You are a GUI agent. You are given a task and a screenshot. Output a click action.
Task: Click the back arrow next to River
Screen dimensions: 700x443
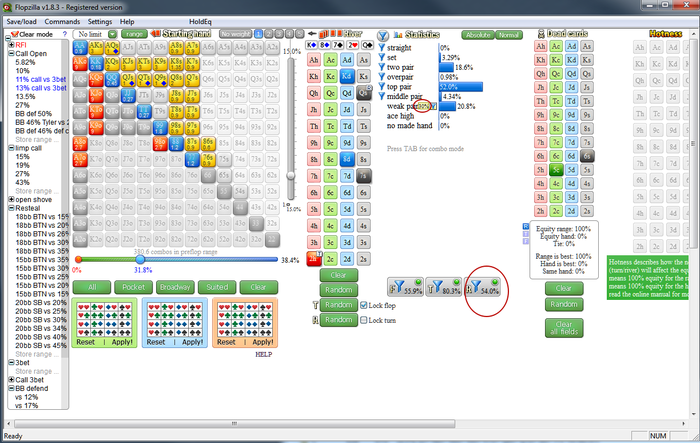[312, 33]
